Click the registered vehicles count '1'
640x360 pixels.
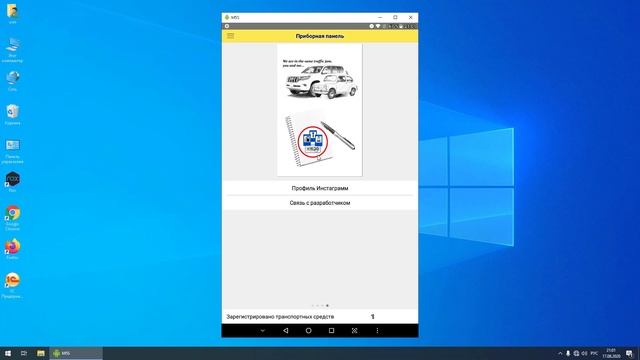tap(372, 316)
